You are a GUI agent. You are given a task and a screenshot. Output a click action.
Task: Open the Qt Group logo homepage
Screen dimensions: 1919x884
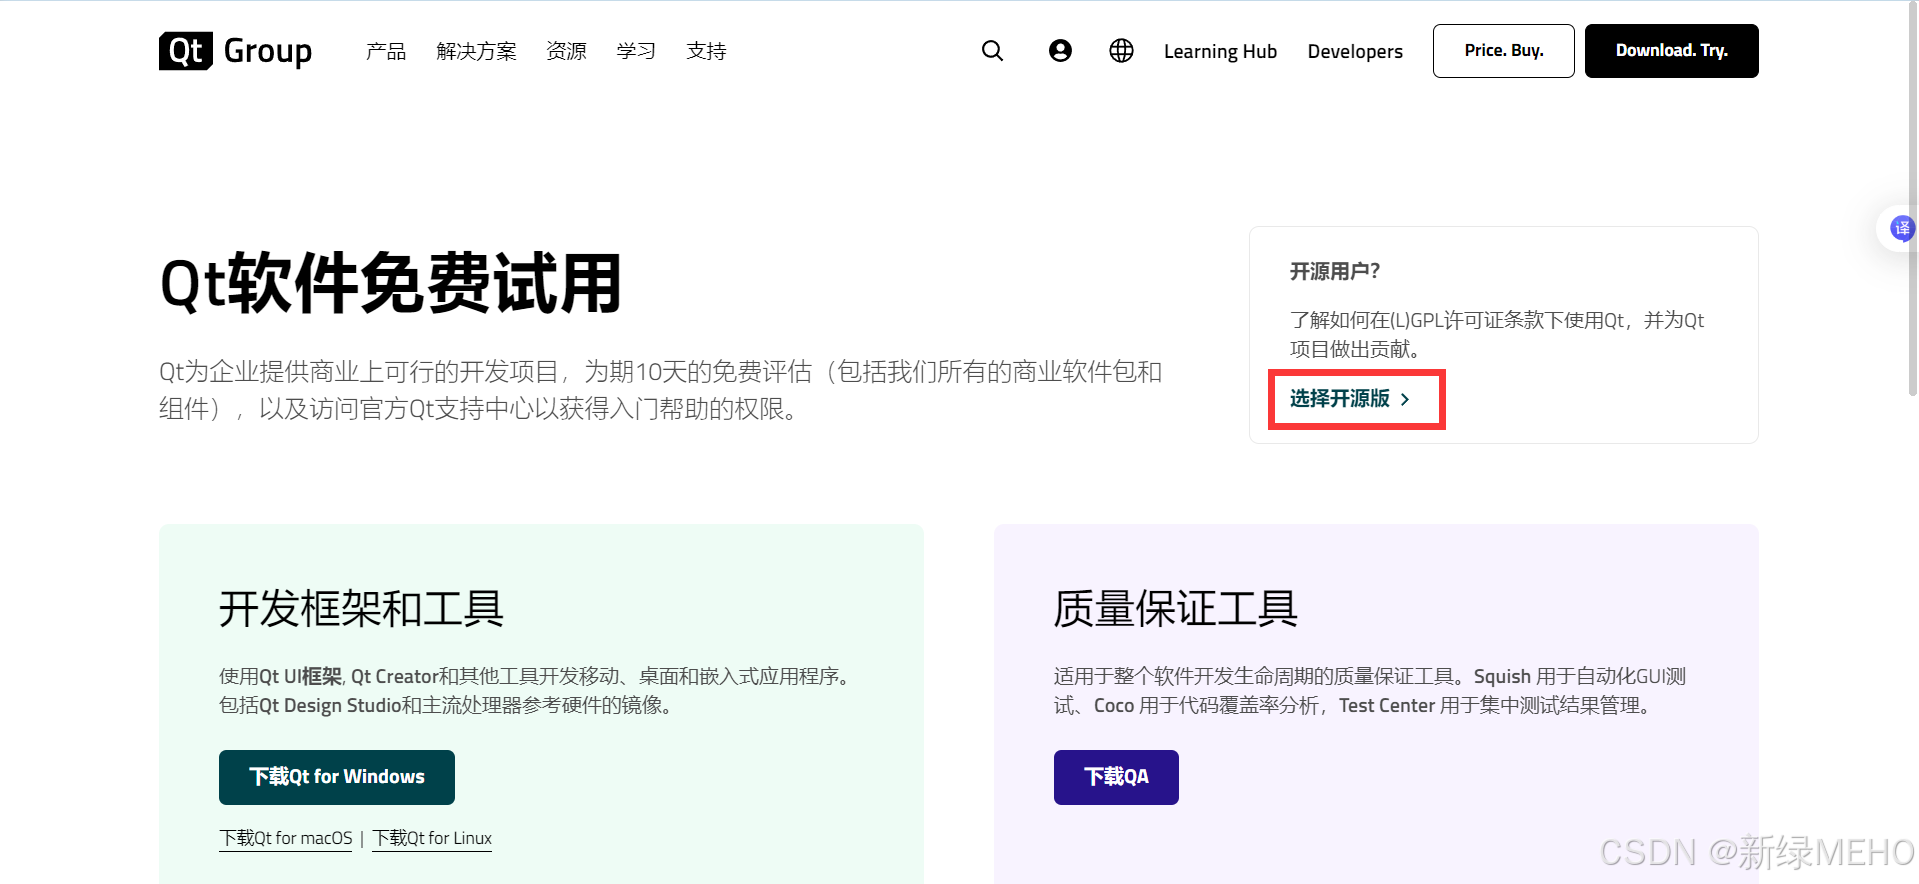pos(235,51)
